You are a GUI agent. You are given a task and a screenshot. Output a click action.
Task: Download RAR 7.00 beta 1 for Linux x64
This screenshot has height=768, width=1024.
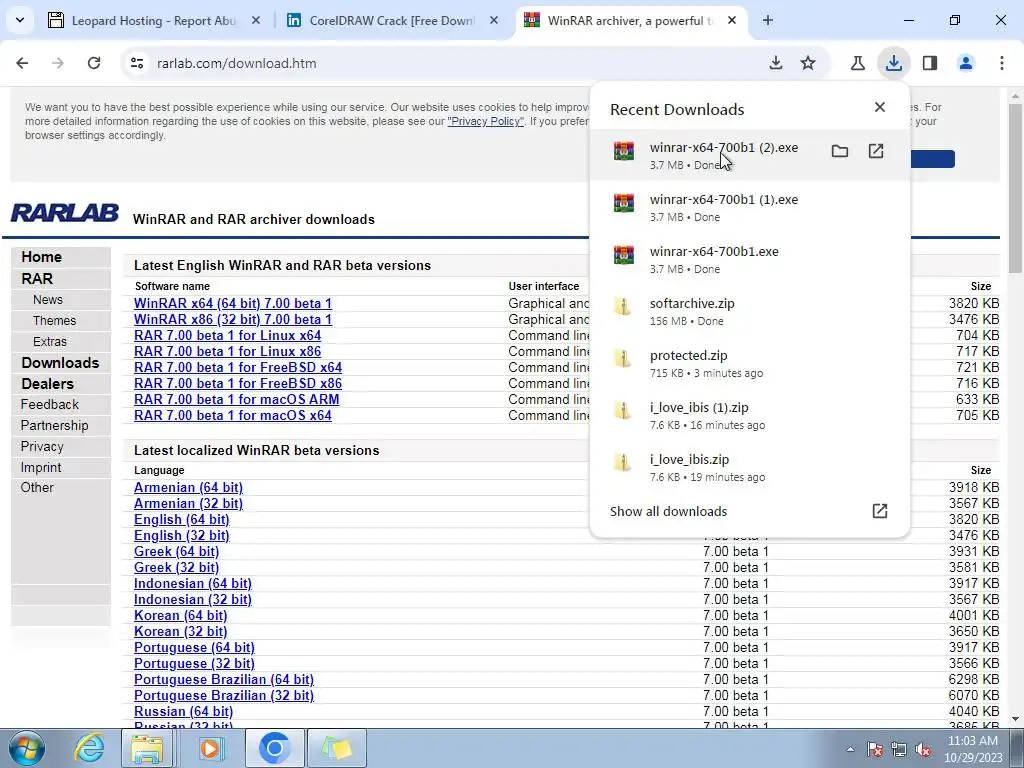pos(227,335)
